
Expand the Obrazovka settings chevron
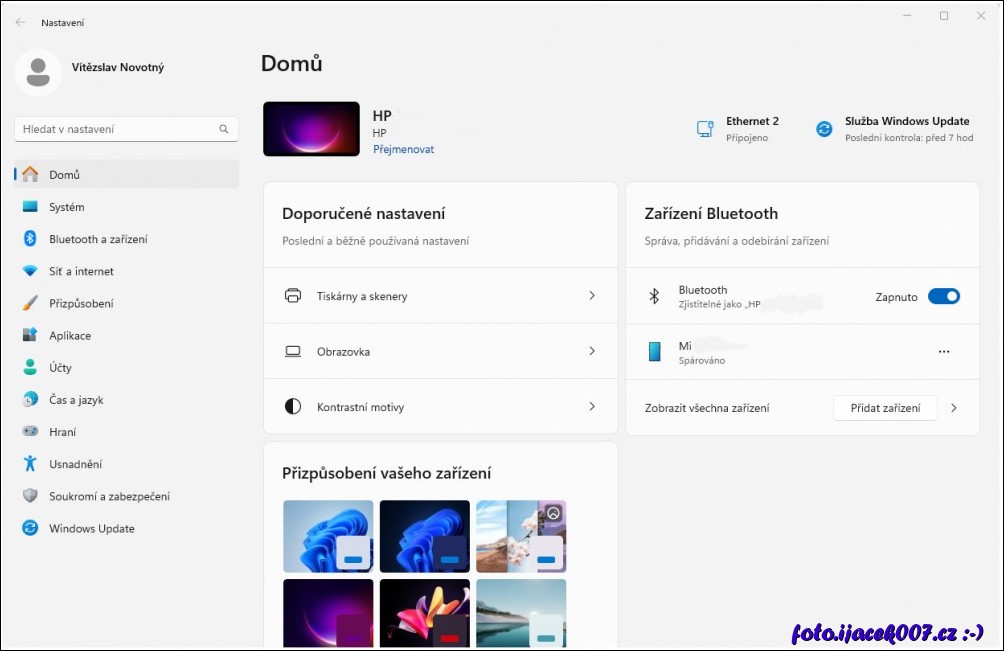pyautogui.click(x=592, y=352)
